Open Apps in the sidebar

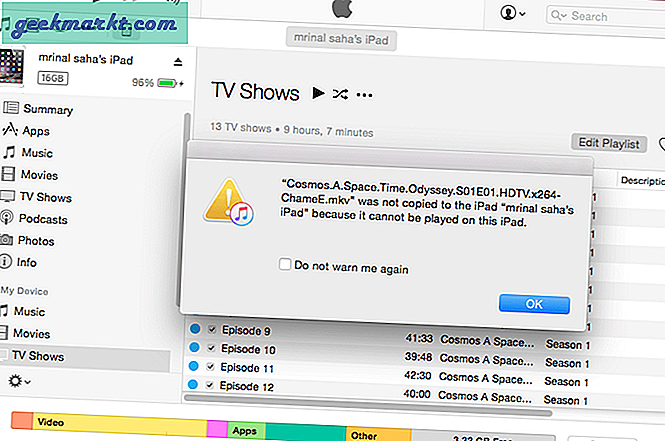point(36,131)
